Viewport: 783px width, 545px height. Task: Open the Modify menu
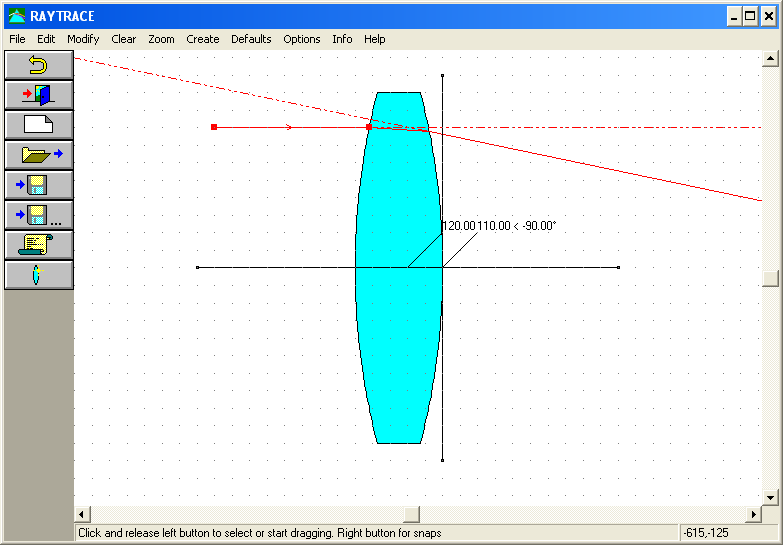click(83, 39)
